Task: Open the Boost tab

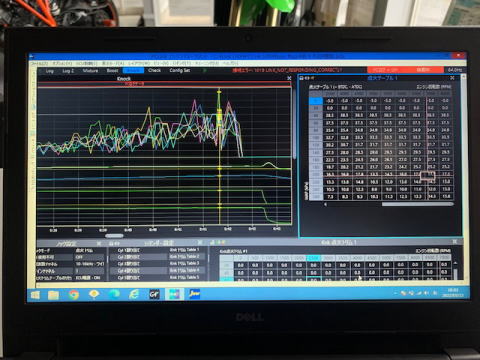Action: (x=112, y=71)
